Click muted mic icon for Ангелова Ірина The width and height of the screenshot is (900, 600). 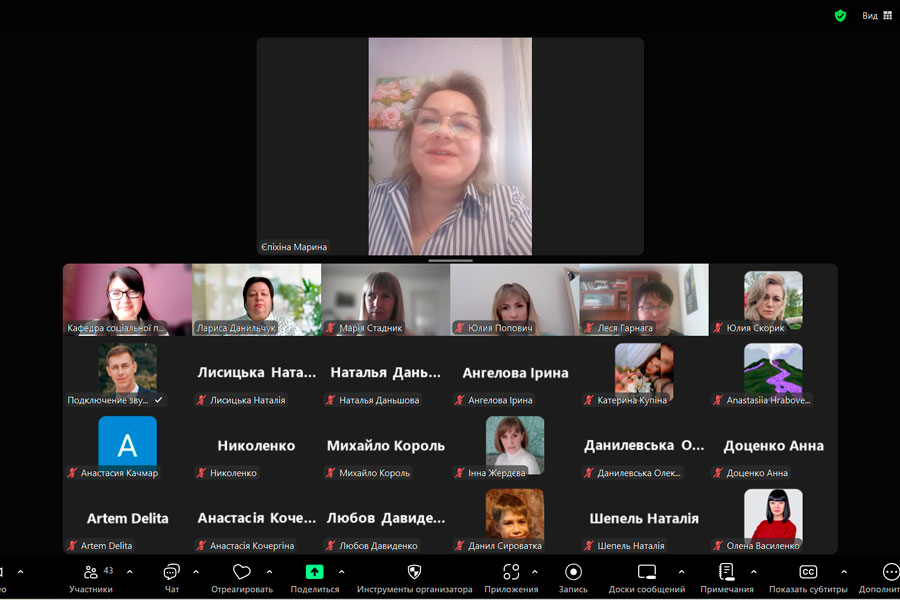(x=460, y=400)
